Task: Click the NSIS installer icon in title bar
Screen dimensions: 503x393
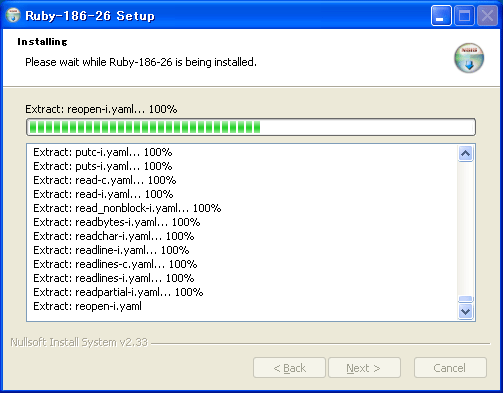Action: (13, 15)
